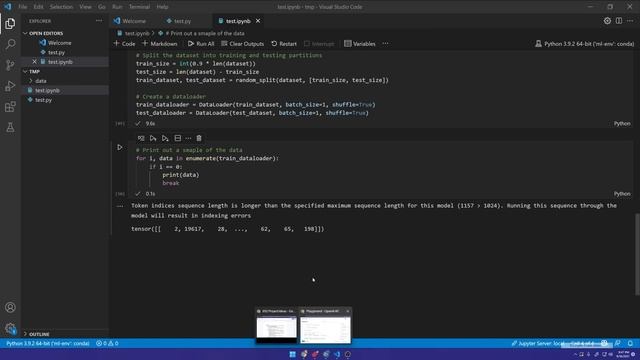The width and height of the screenshot is (640, 360).
Task: Click Python interpreter in status bar
Action: [48, 343]
